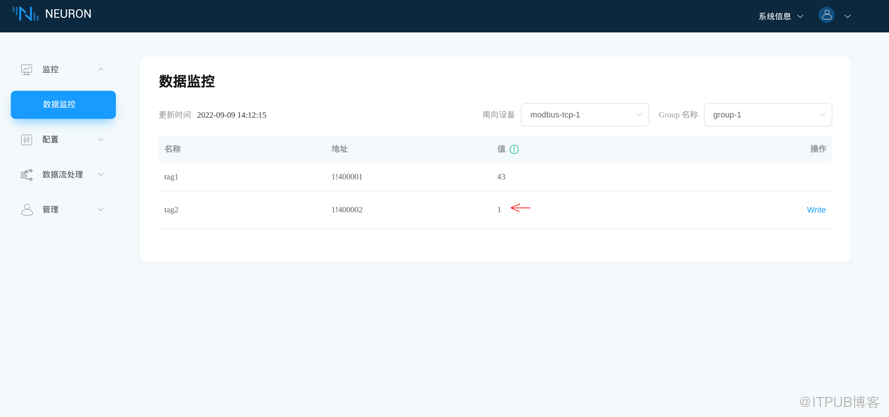
Task: Click the monitoring (监控) sidebar icon
Action: [x=27, y=69]
